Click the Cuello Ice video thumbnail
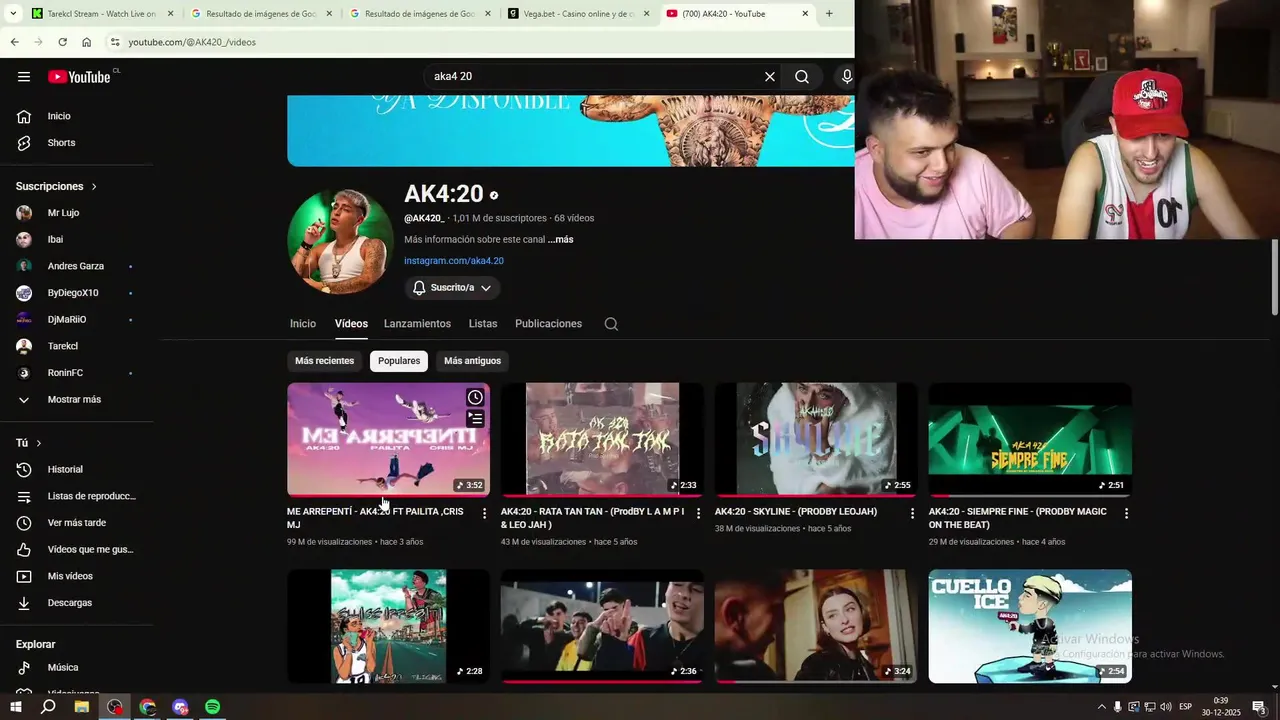 pos(1030,627)
